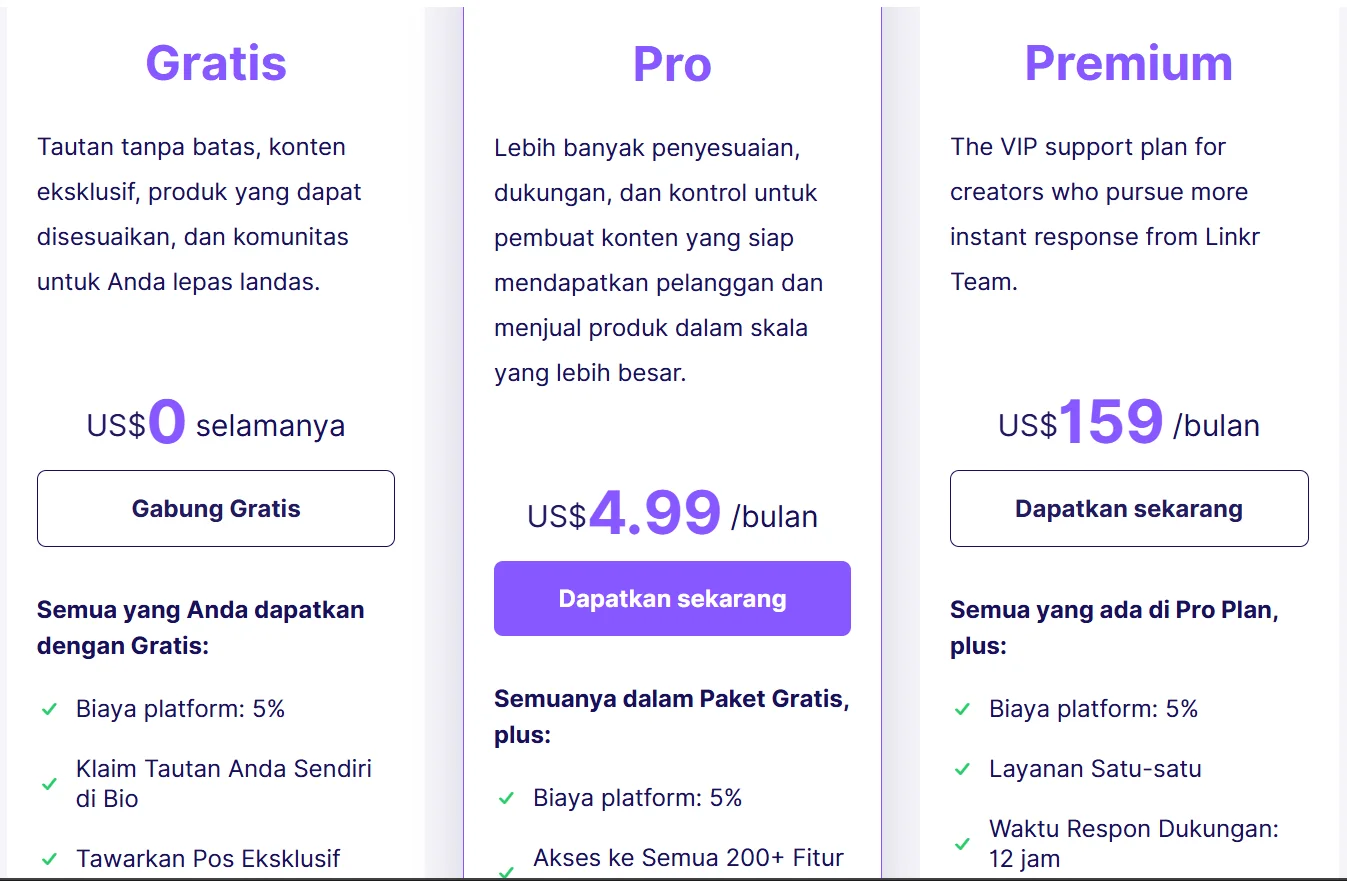The width and height of the screenshot is (1347, 881).
Task: Select the Gratis plan heading
Action: [x=216, y=63]
